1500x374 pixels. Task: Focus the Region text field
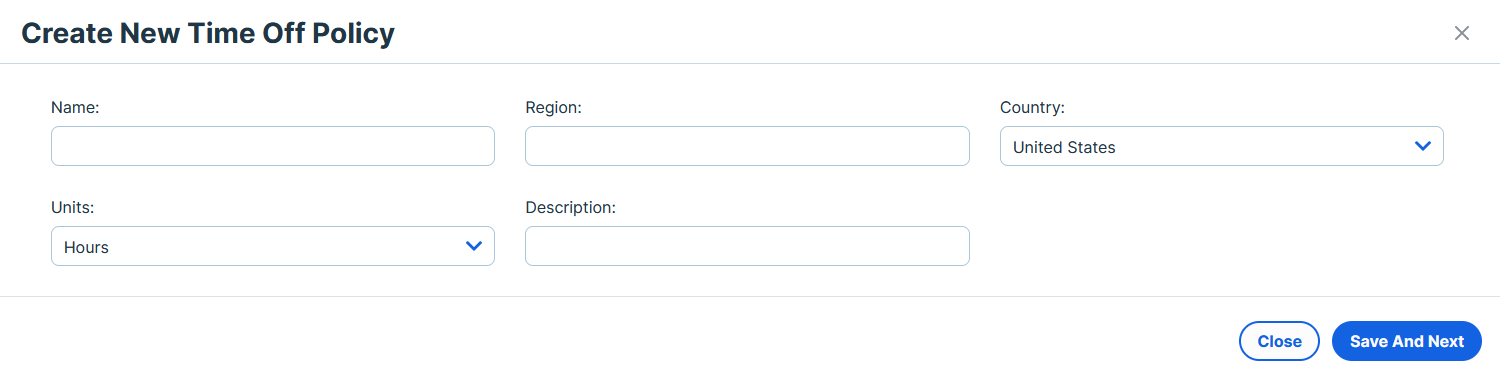point(747,146)
